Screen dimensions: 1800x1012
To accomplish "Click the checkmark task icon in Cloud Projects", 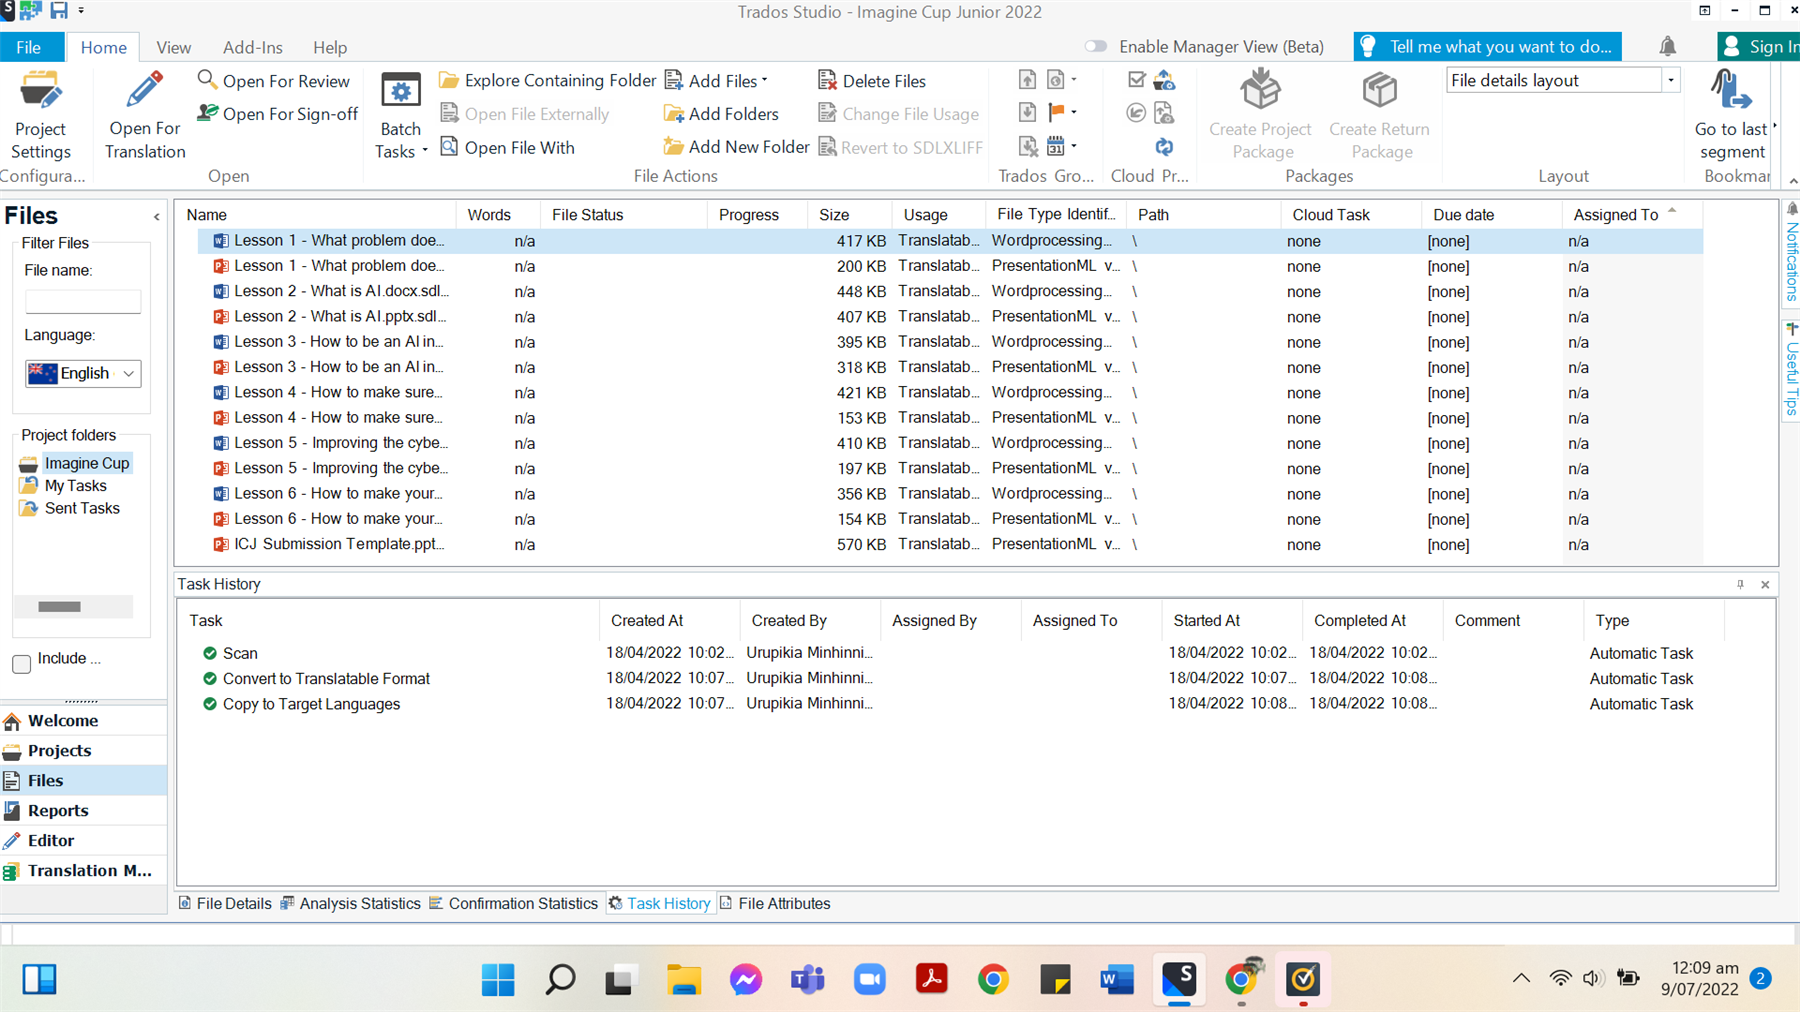I will click(1136, 80).
